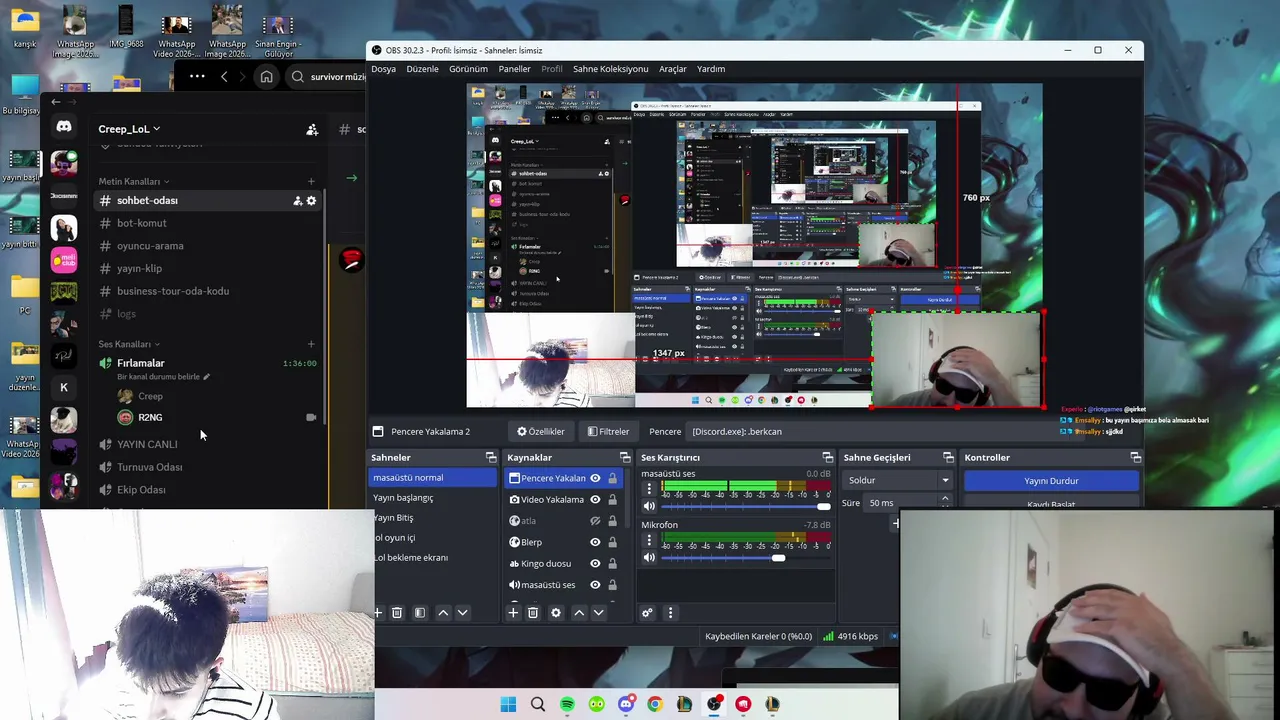
Task: Open scene filters icon in Sahneler panel
Action: [420, 613]
